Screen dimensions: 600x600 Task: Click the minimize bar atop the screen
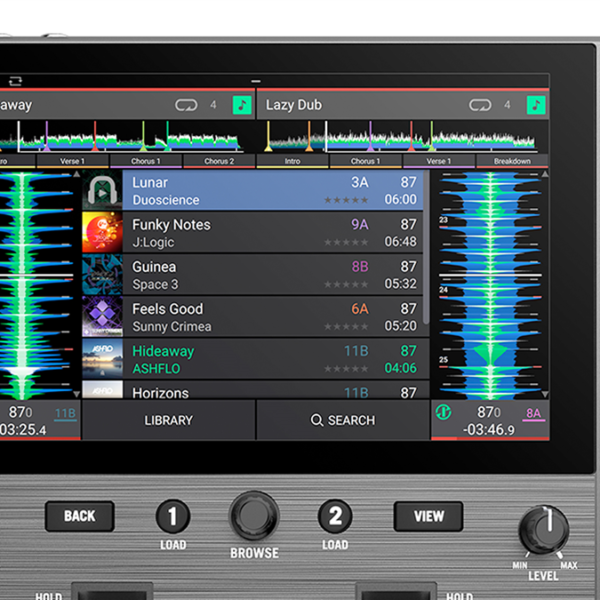click(256, 81)
